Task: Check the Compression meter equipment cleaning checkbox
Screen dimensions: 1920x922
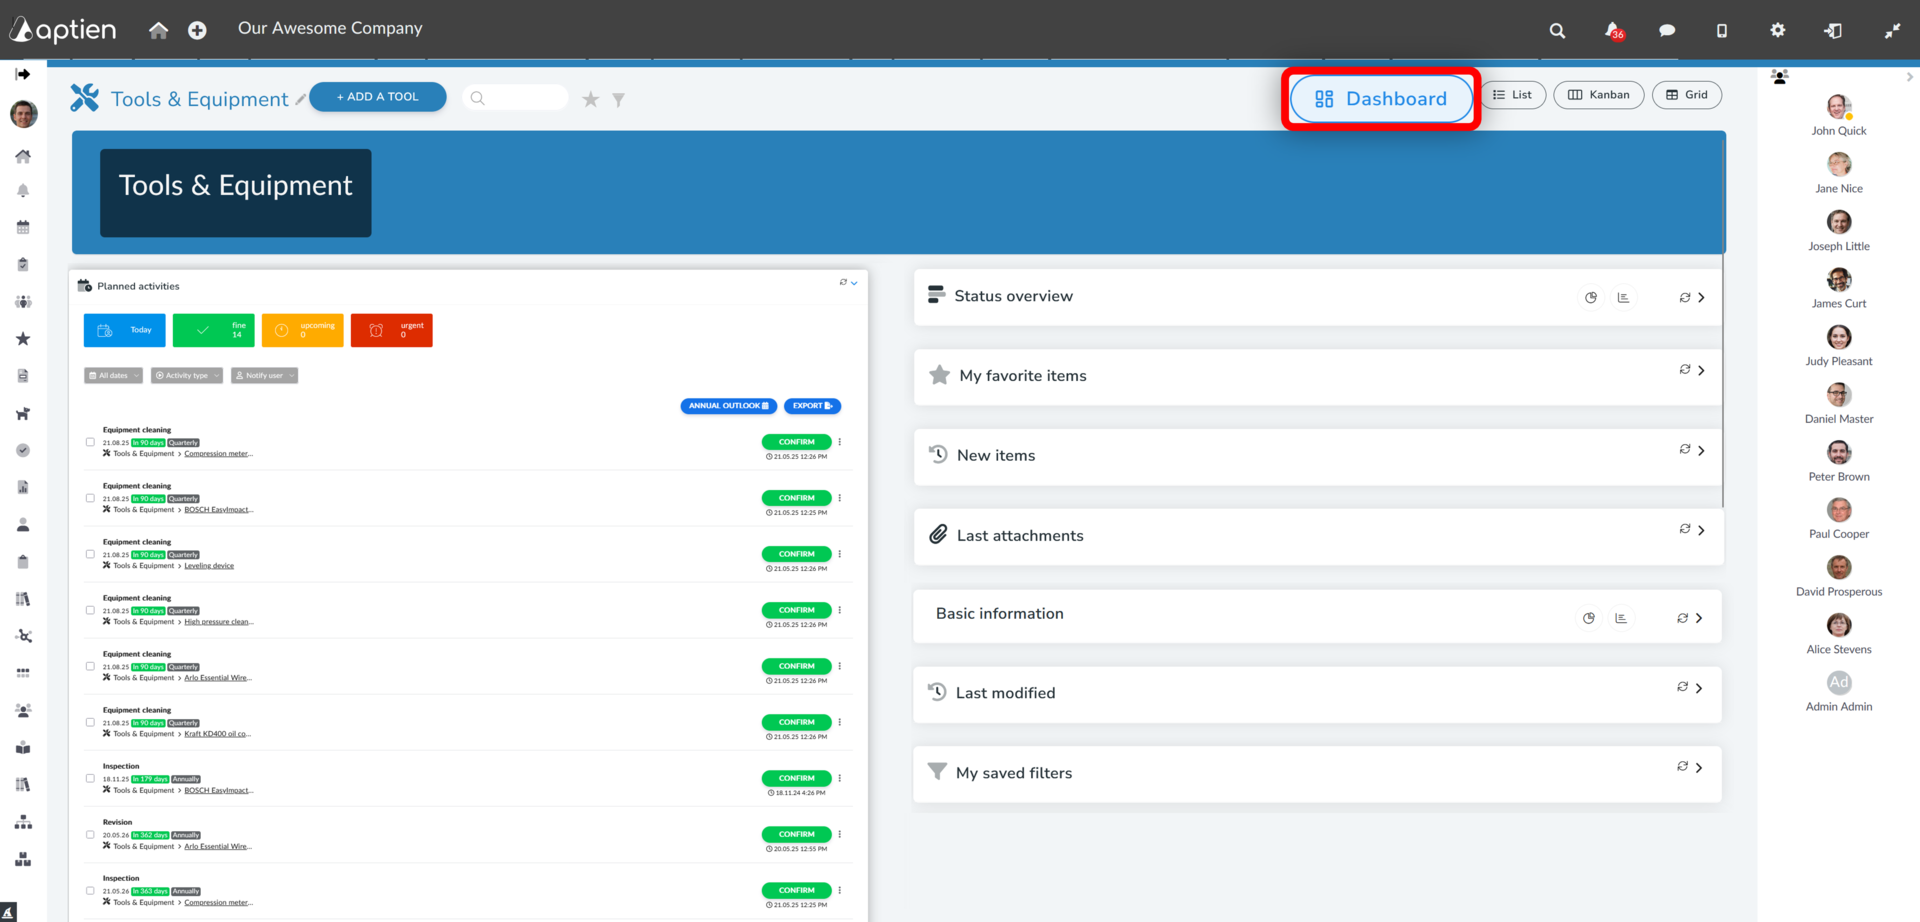Action: 90,442
